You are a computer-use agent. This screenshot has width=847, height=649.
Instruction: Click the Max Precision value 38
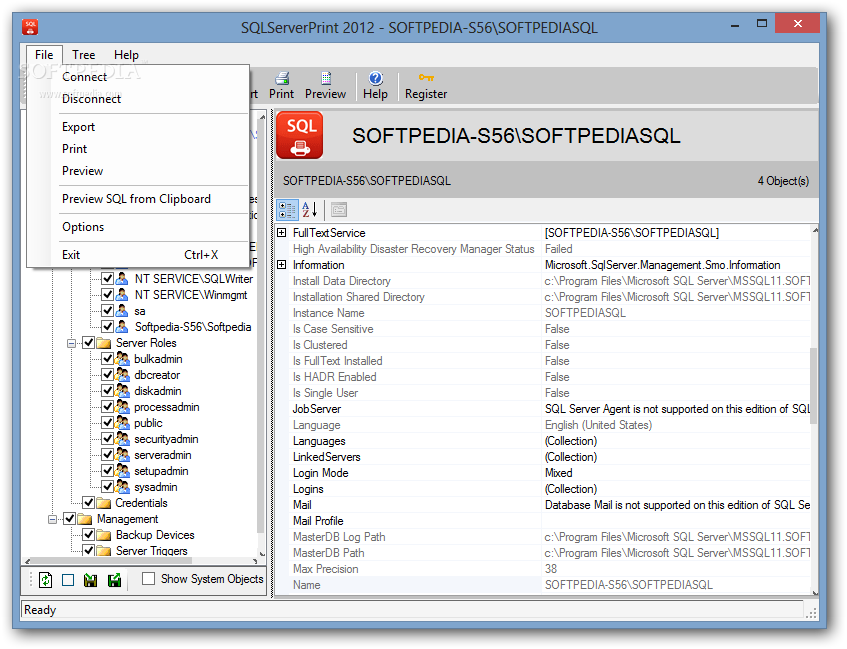point(550,569)
